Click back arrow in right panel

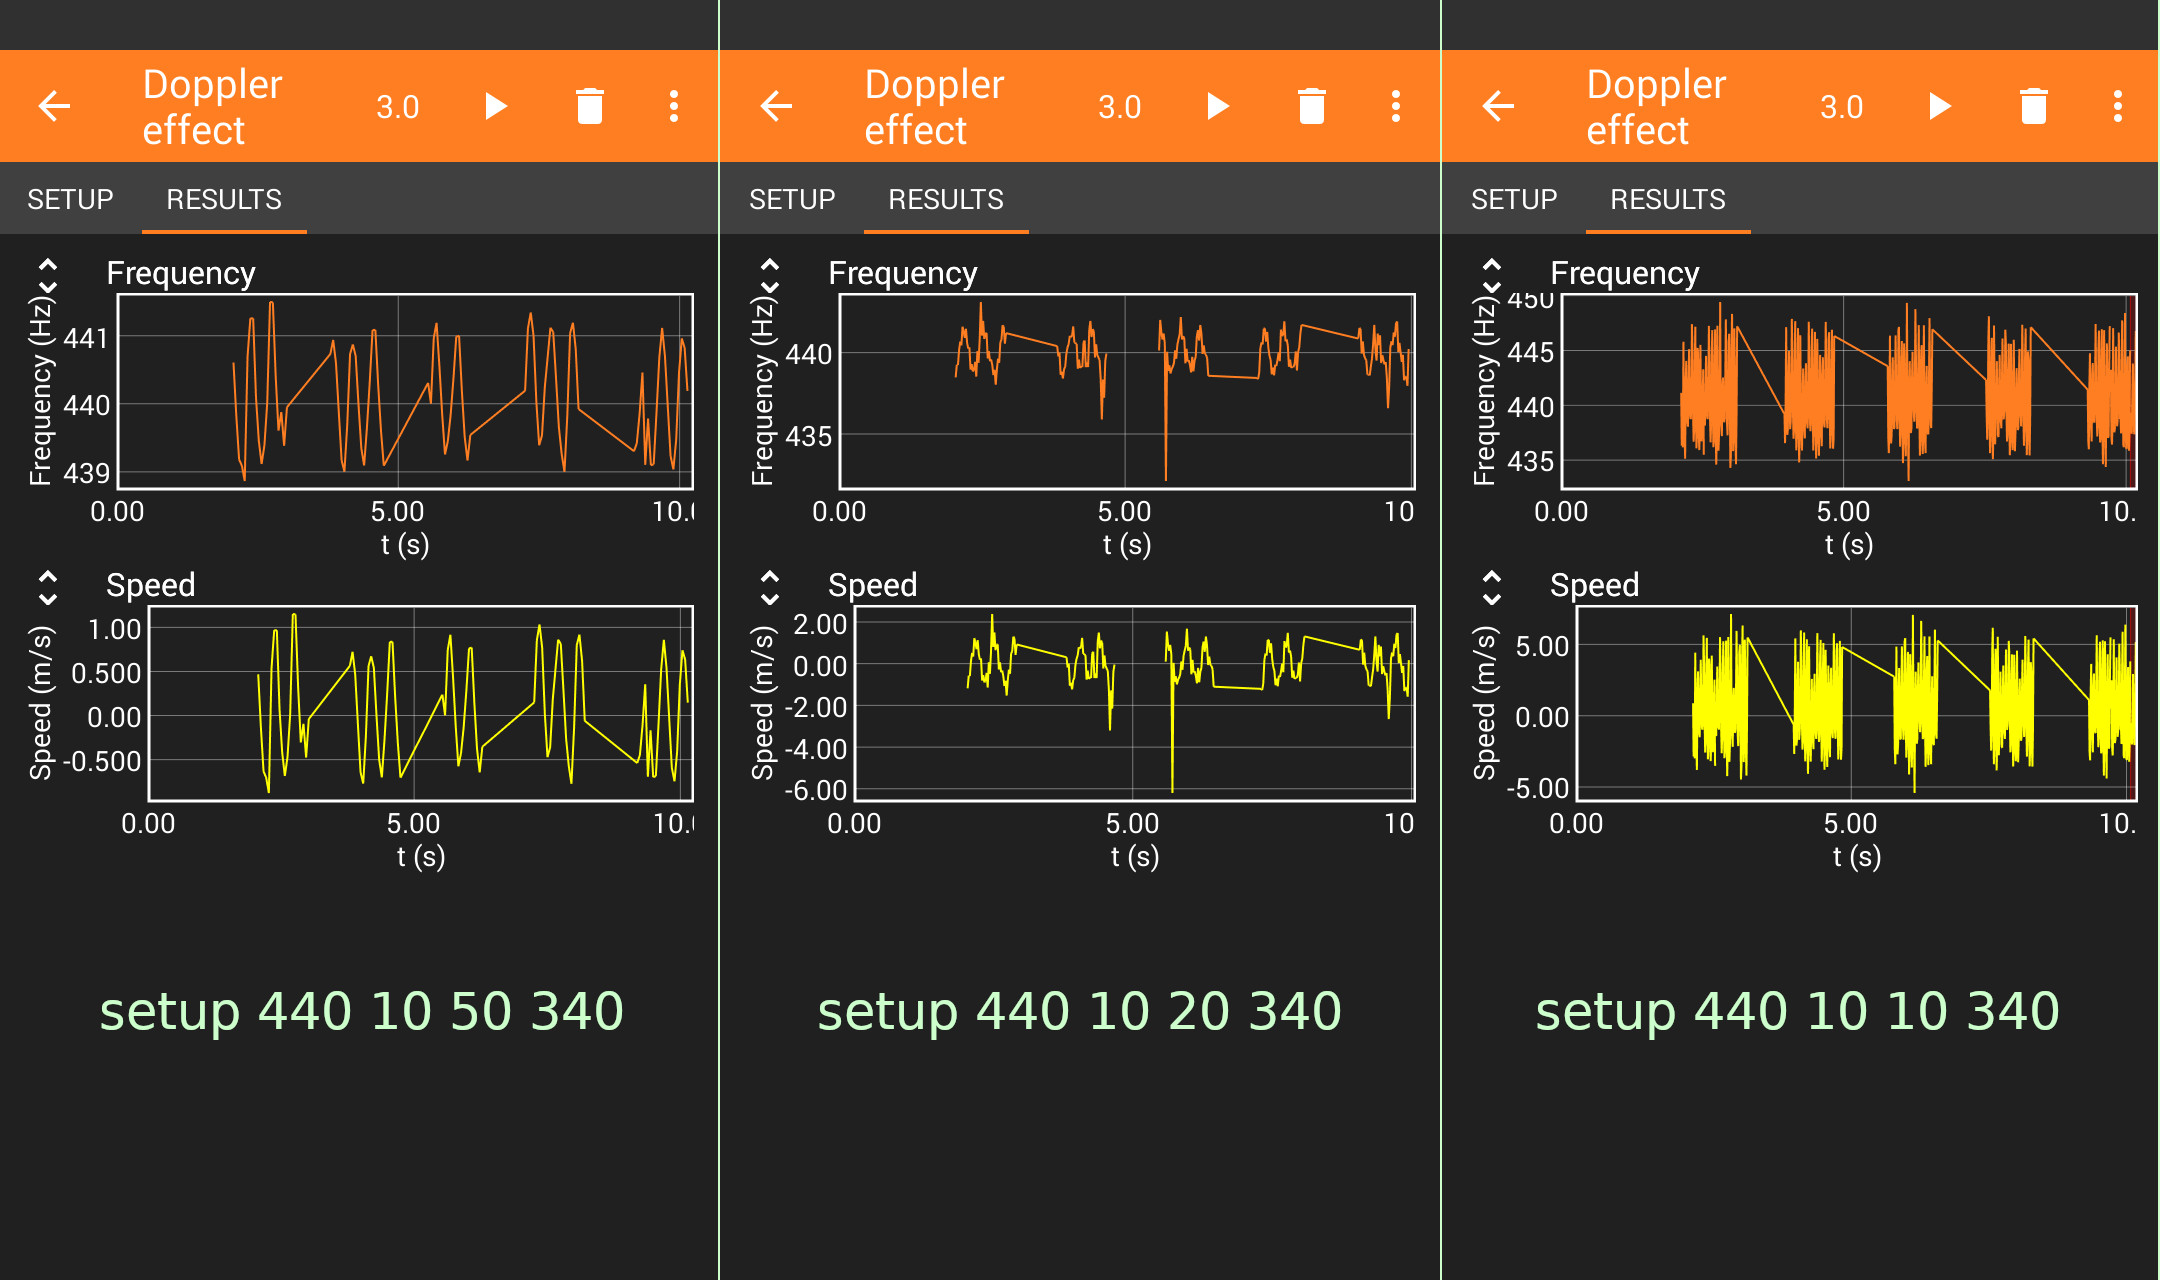pyautogui.click(x=1498, y=106)
